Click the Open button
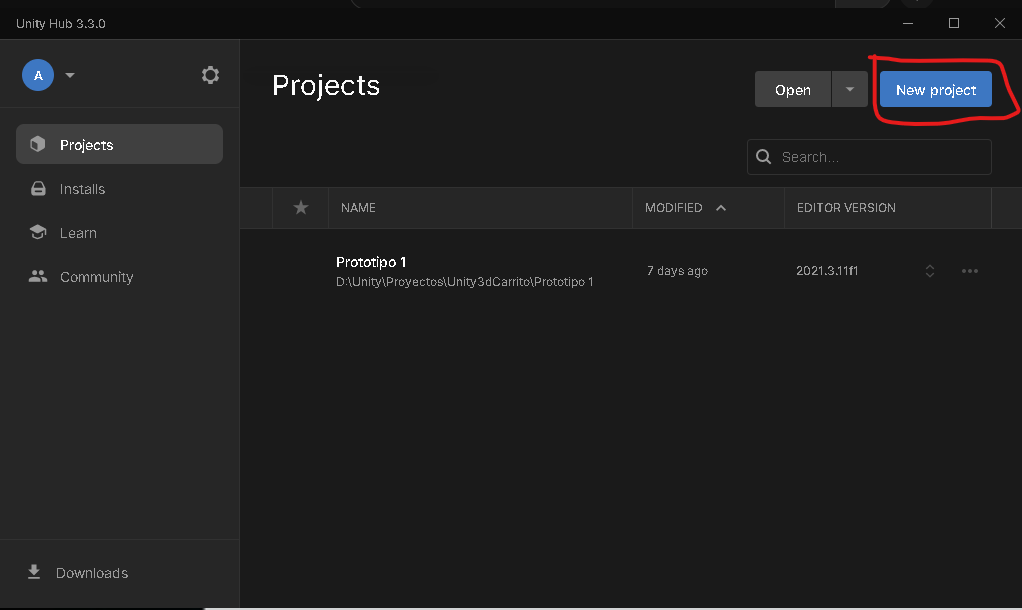Image resolution: width=1022 pixels, height=610 pixels. pos(792,89)
